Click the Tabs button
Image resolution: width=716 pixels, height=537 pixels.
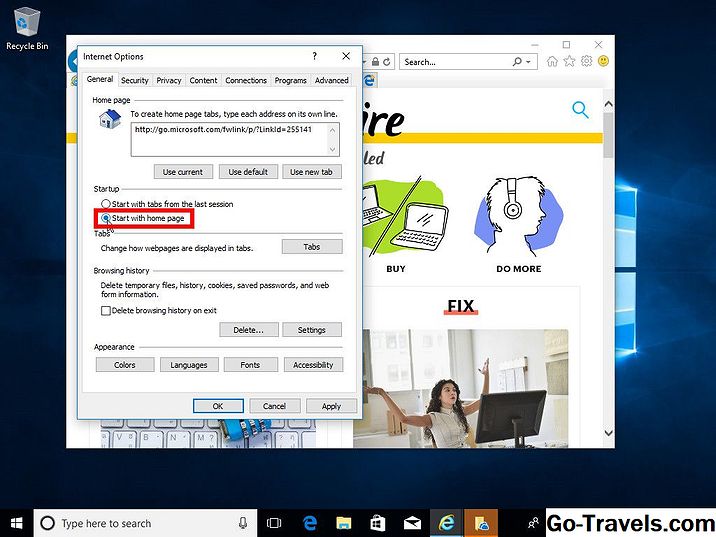click(x=312, y=247)
